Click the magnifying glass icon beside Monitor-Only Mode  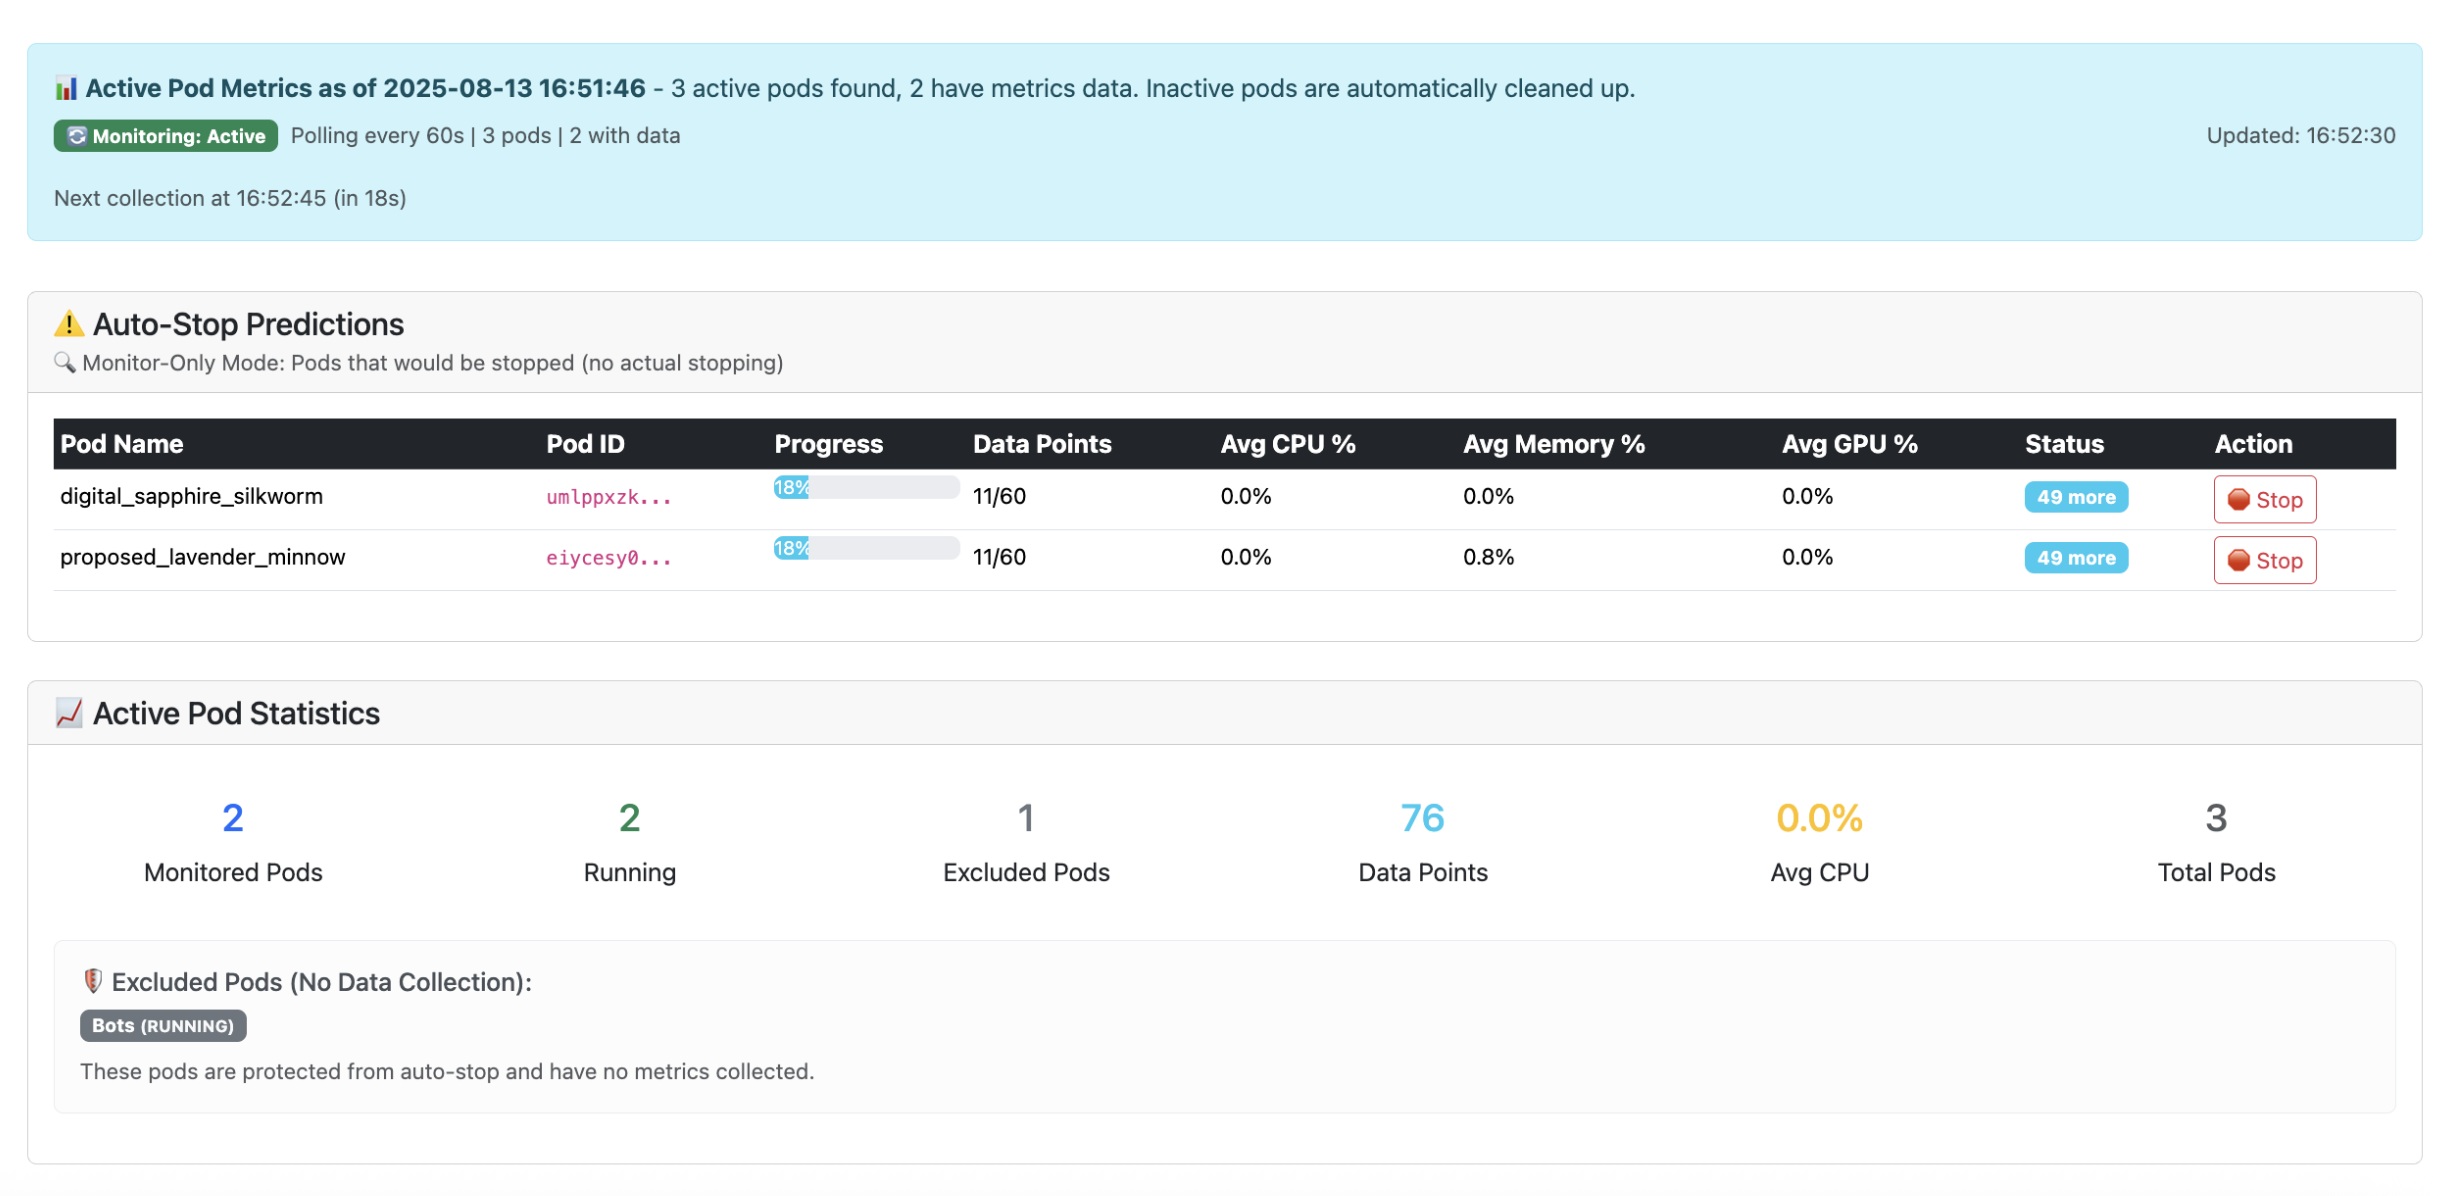click(x=65, y=362)
